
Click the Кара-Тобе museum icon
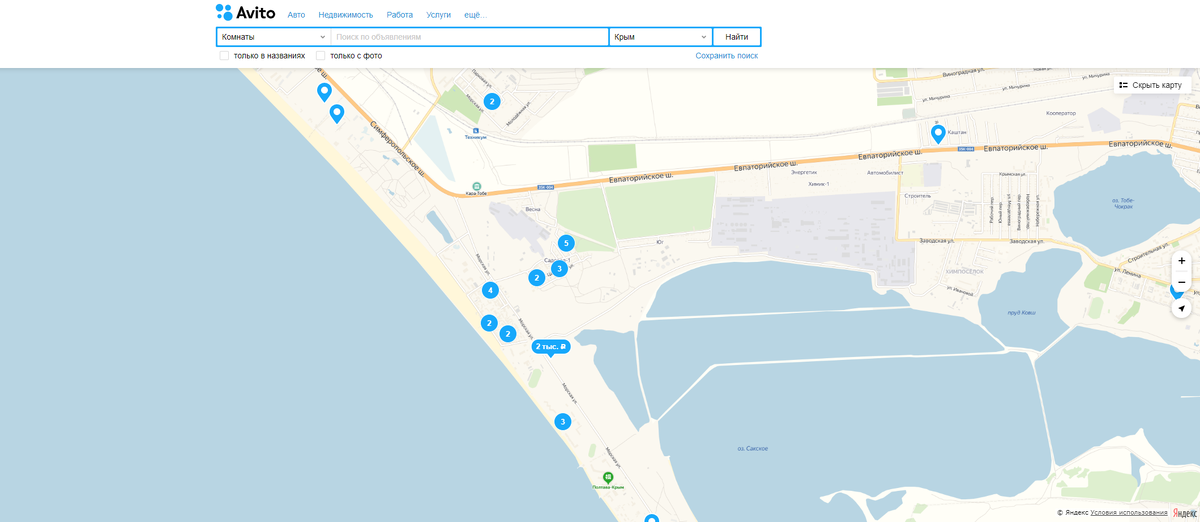476,186
